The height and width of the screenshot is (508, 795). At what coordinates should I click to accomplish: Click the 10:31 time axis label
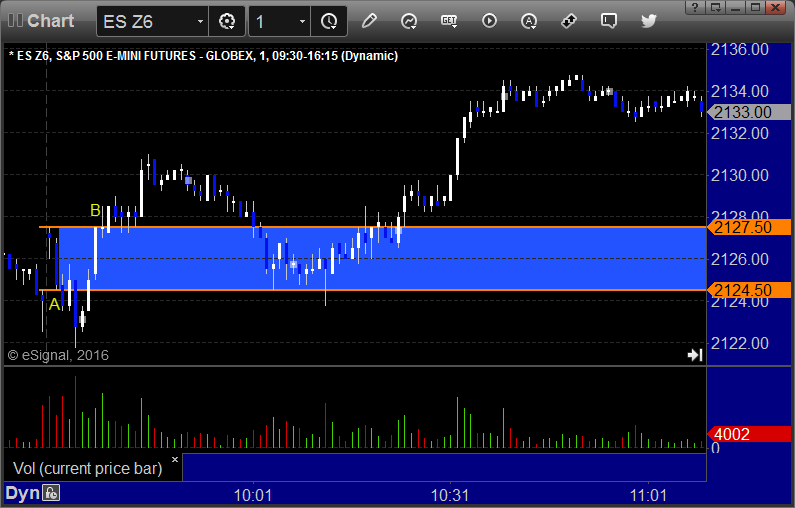point(450,495)
